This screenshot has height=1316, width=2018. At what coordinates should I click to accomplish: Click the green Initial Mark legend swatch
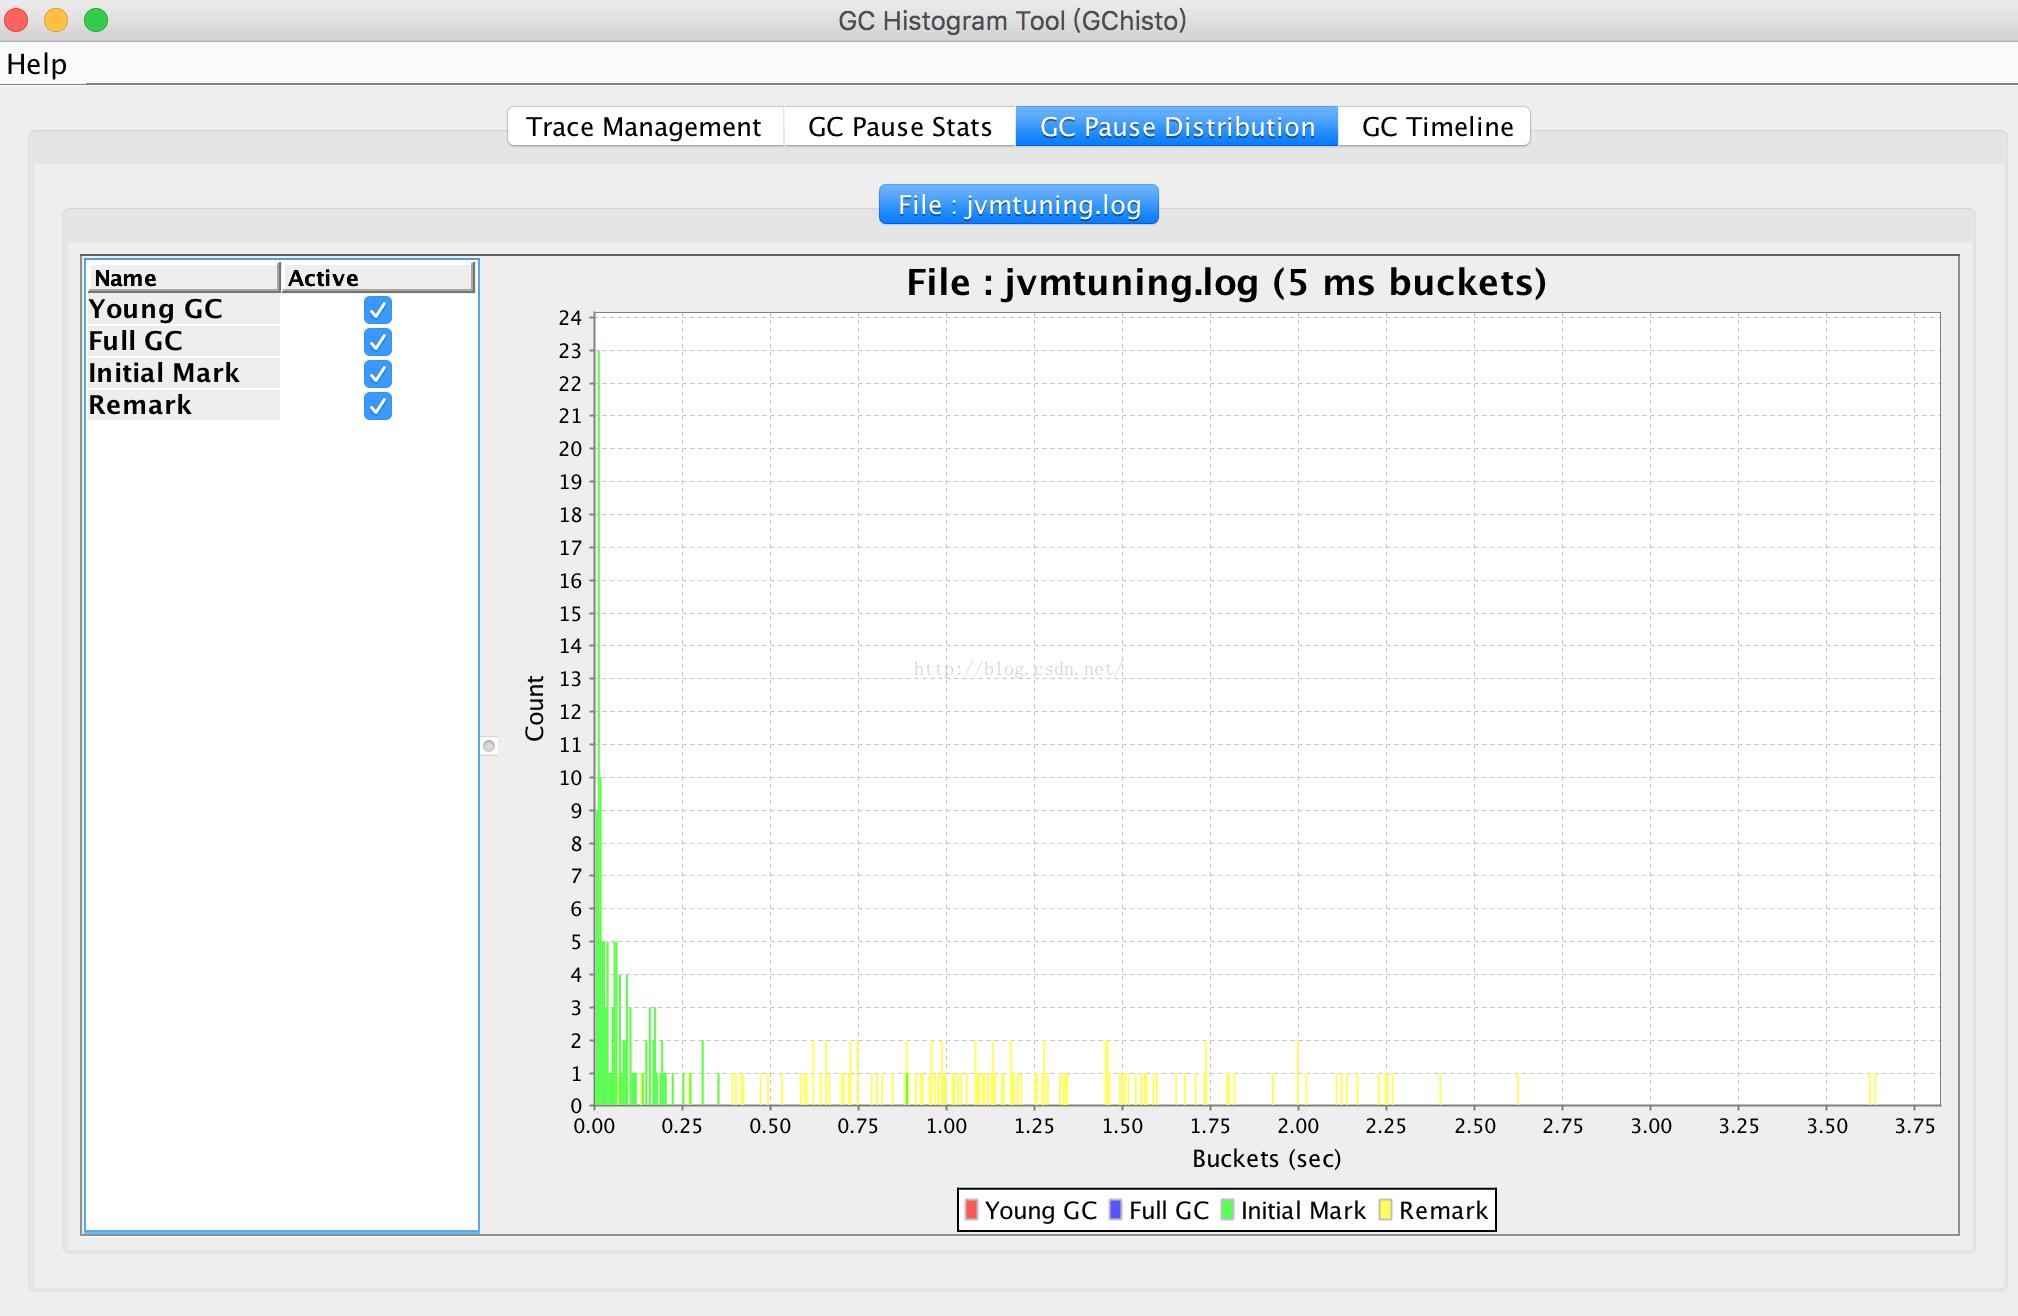tap(1227, 1210)
